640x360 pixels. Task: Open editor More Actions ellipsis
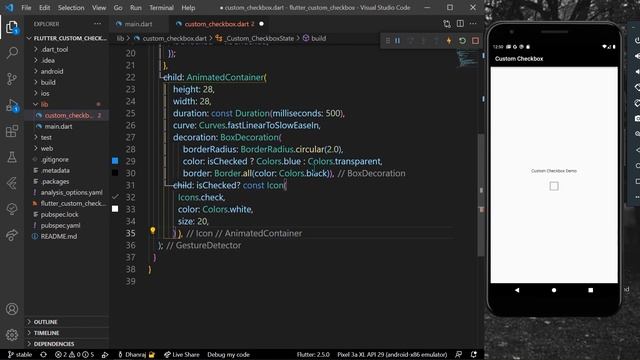pos(473,24)
